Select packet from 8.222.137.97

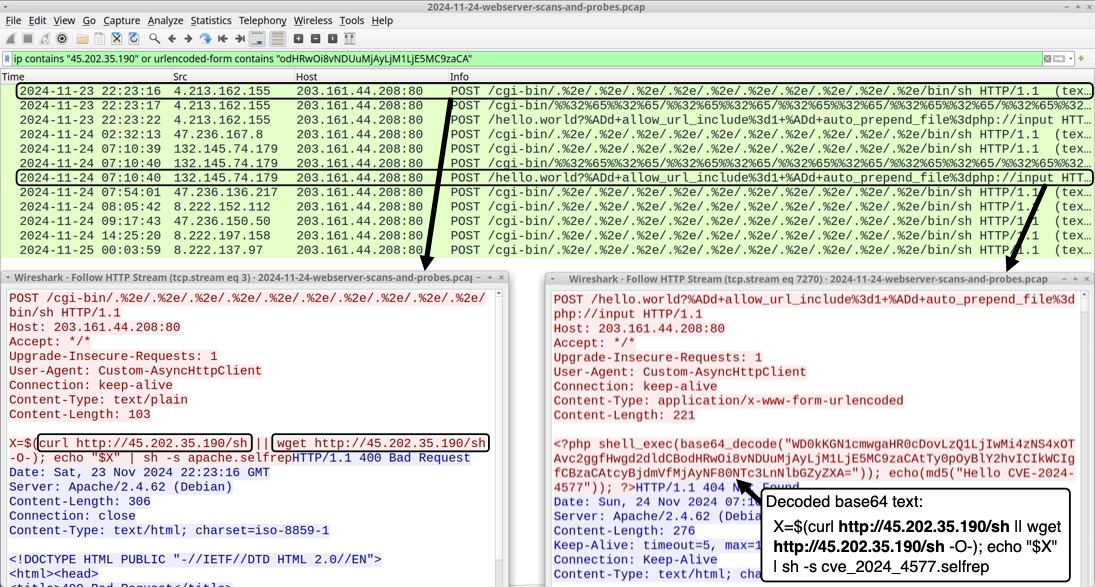coord(548,250)
